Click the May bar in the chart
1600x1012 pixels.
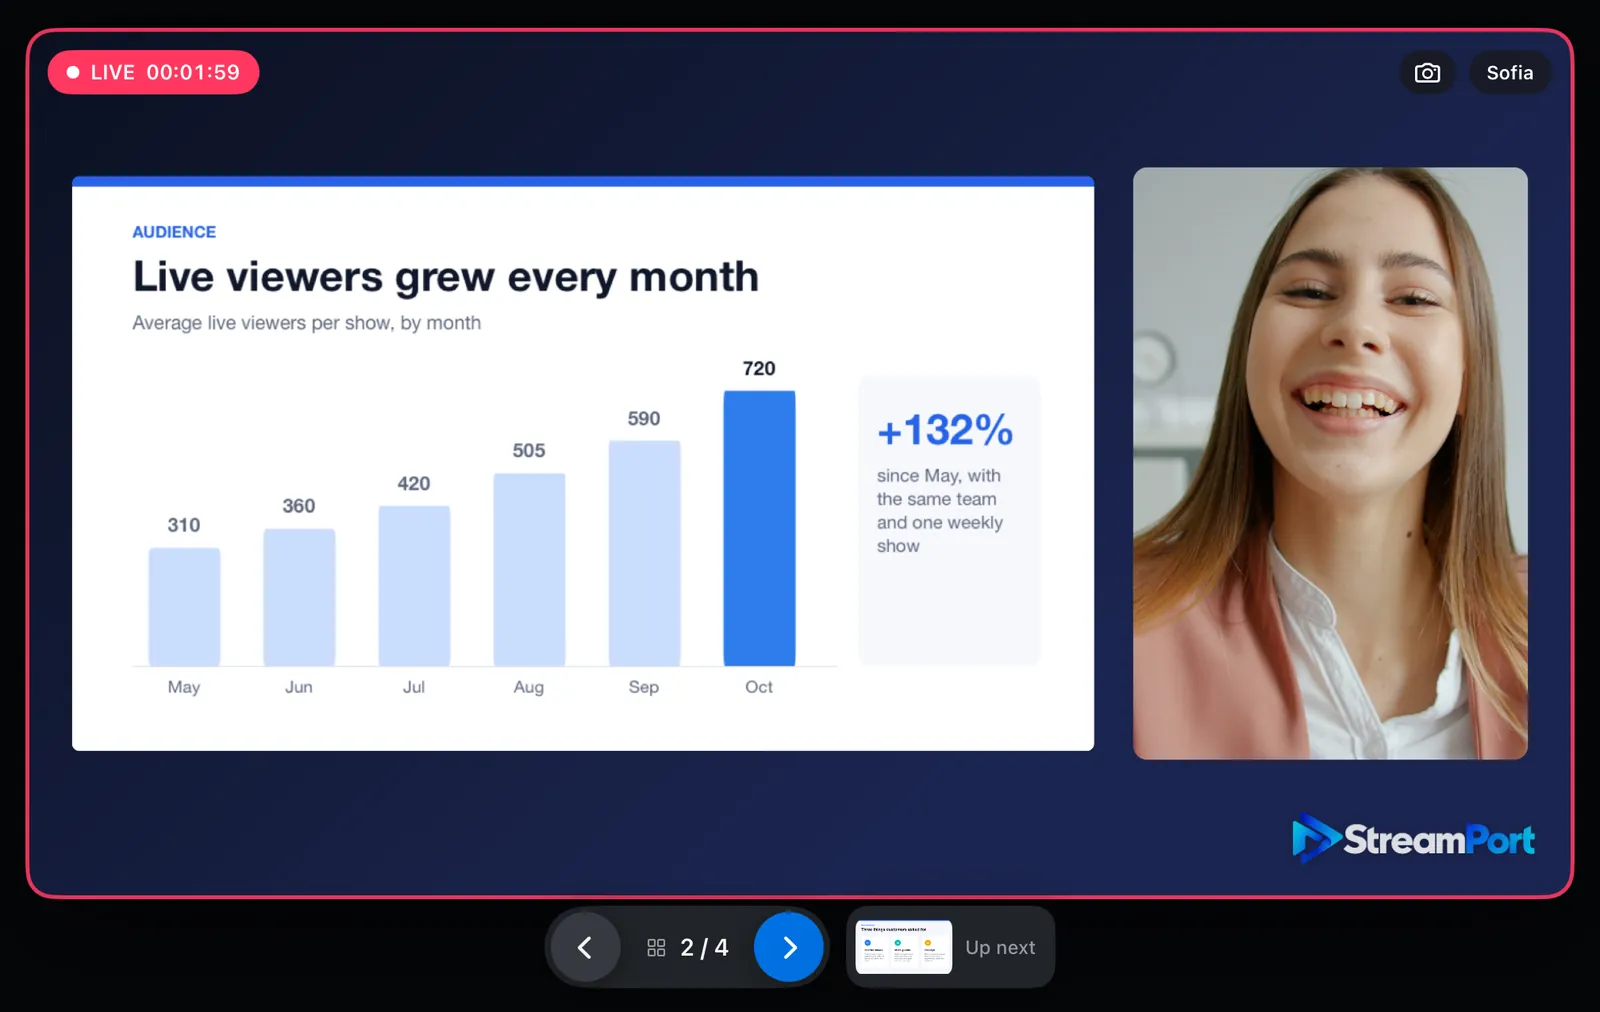[184, 607]
